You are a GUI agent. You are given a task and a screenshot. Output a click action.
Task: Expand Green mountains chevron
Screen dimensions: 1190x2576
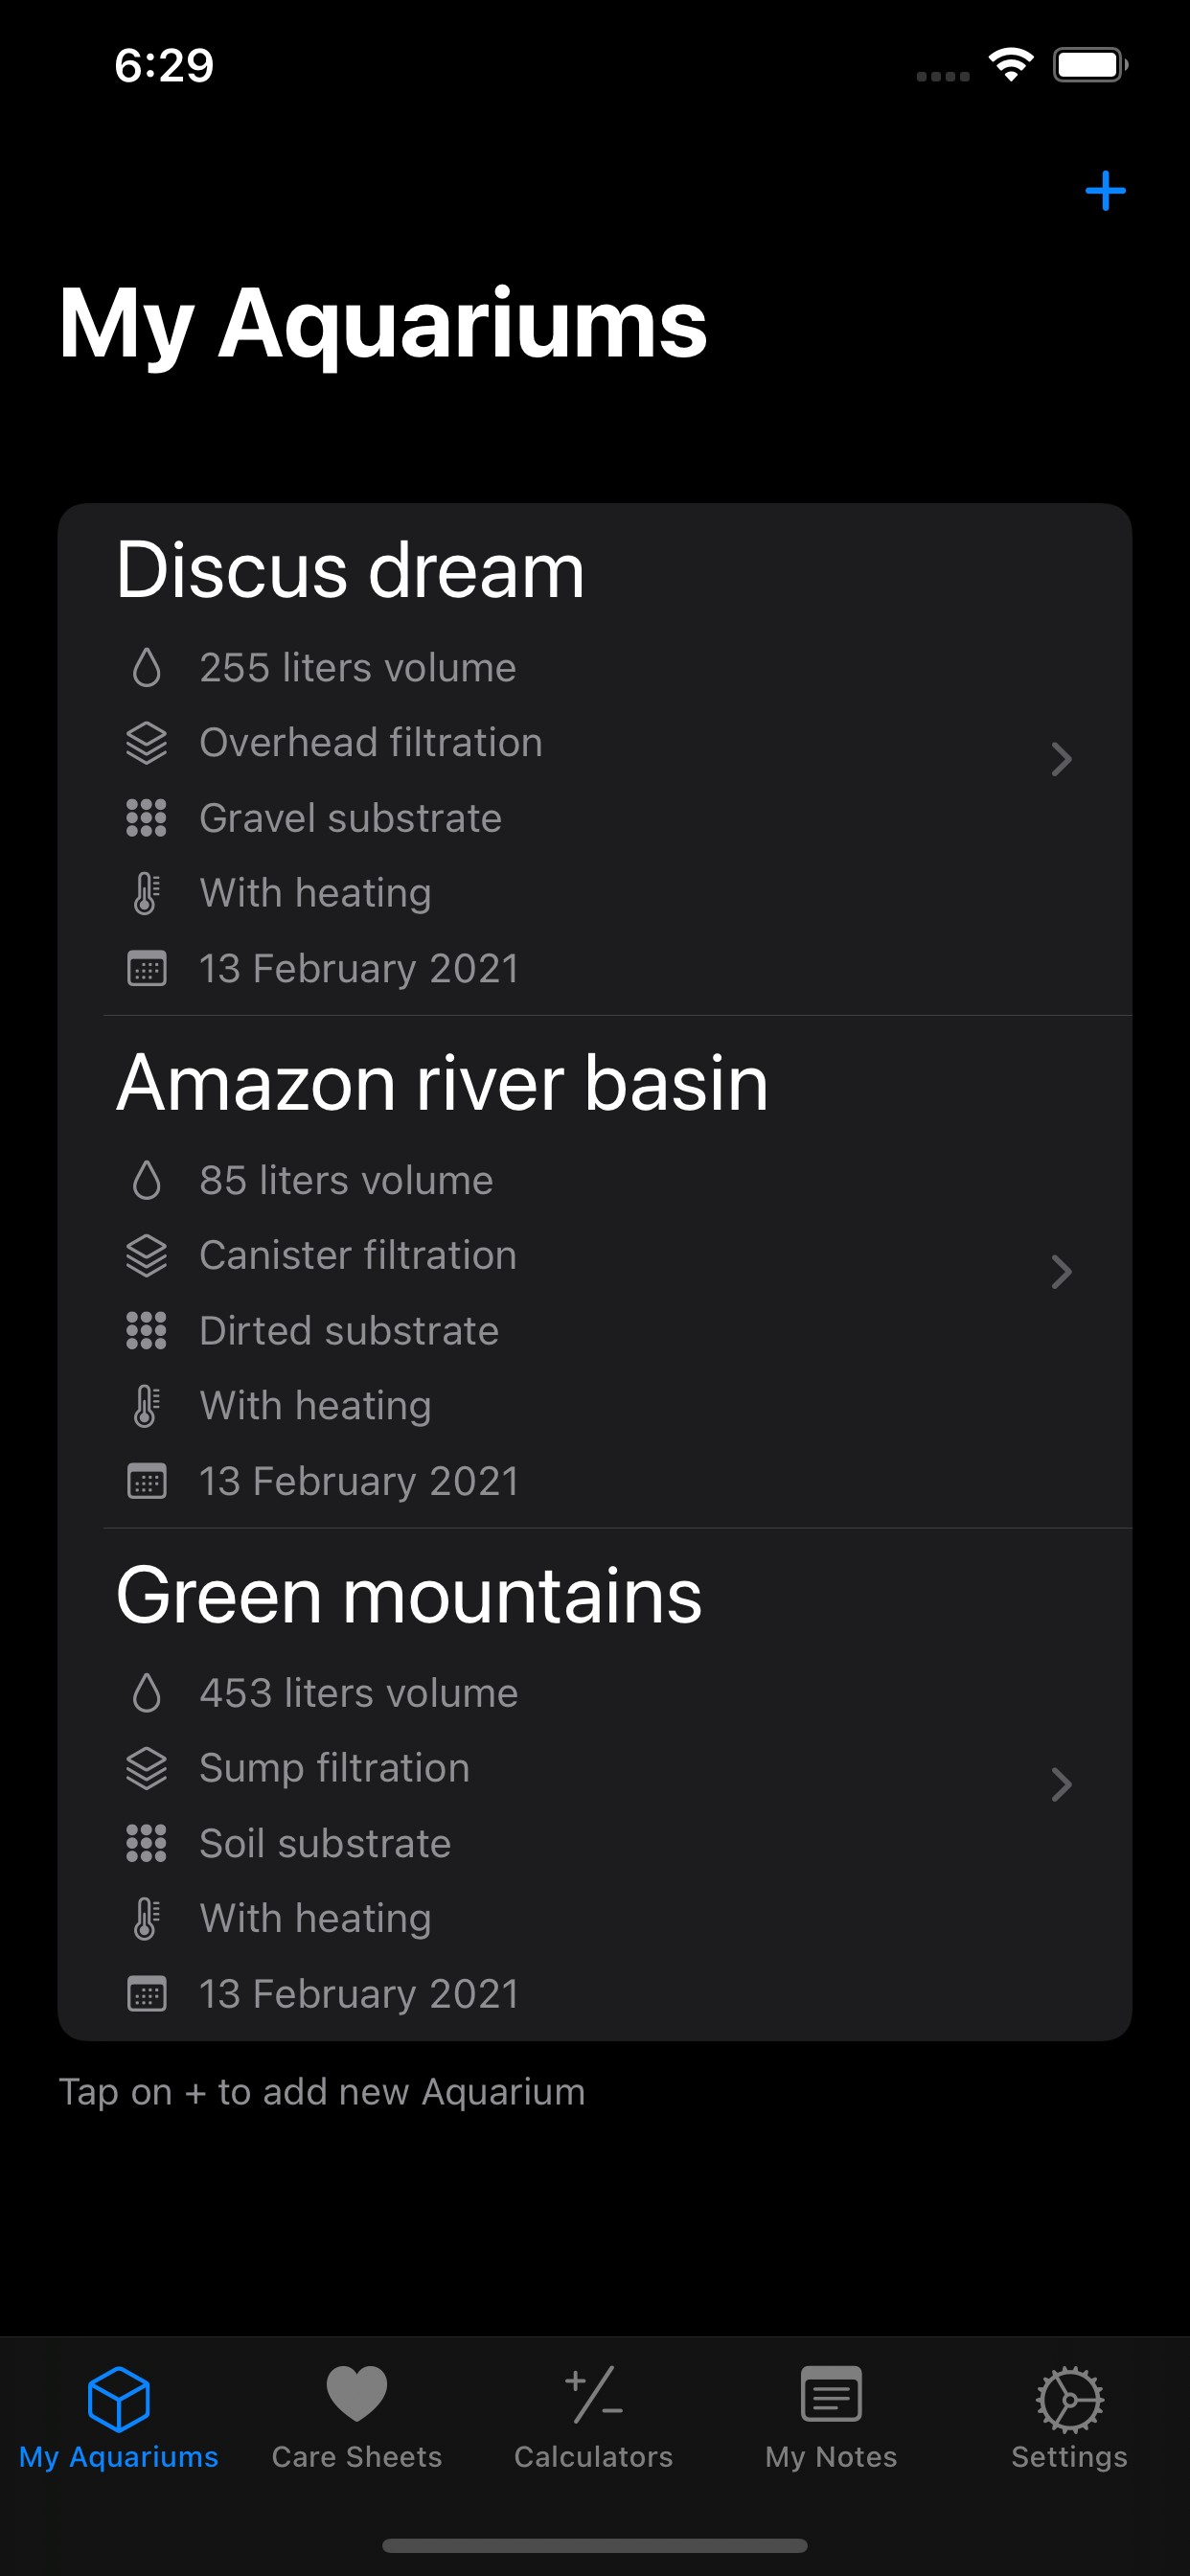(1061, 1785)
